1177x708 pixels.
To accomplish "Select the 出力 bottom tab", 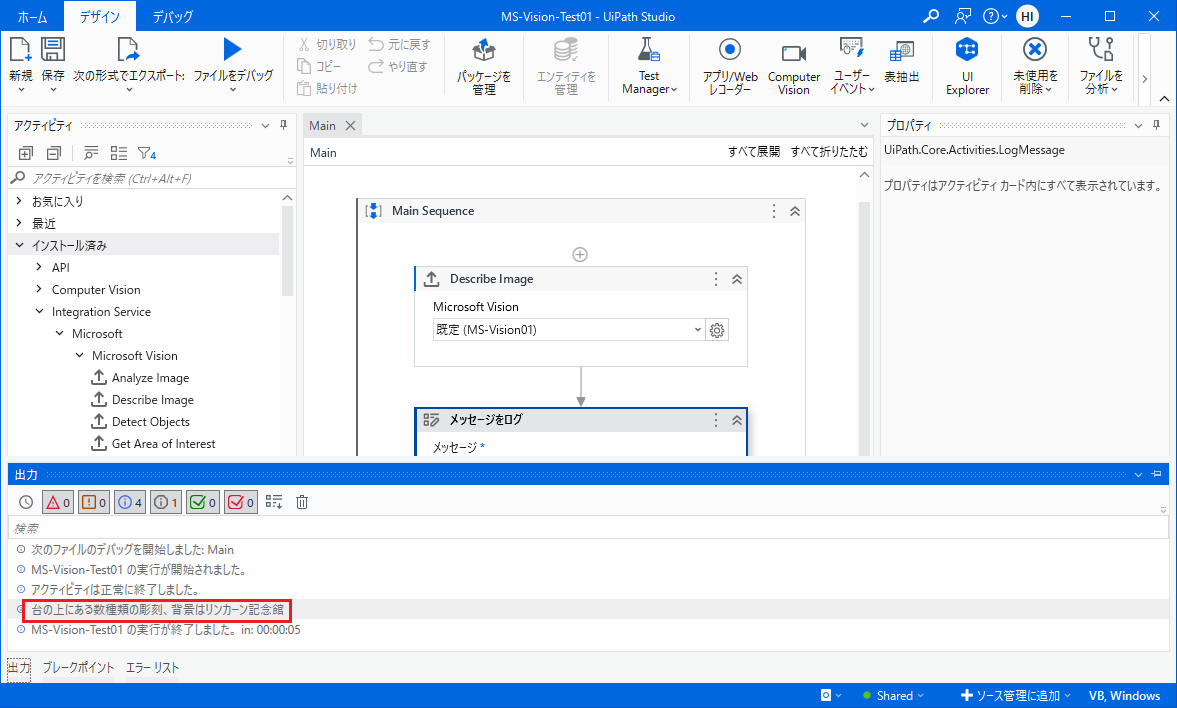I will (20, 667).
